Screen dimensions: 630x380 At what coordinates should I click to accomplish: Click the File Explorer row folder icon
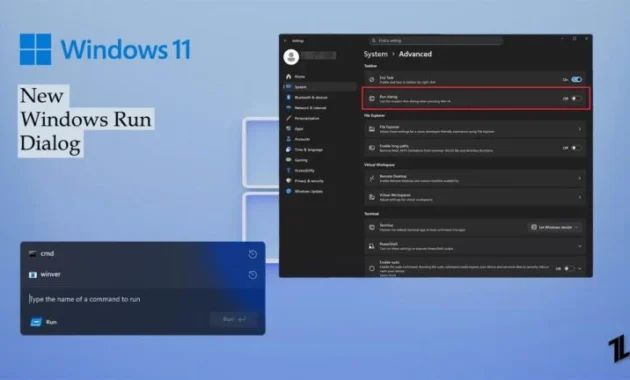click(x=372, y=129)
